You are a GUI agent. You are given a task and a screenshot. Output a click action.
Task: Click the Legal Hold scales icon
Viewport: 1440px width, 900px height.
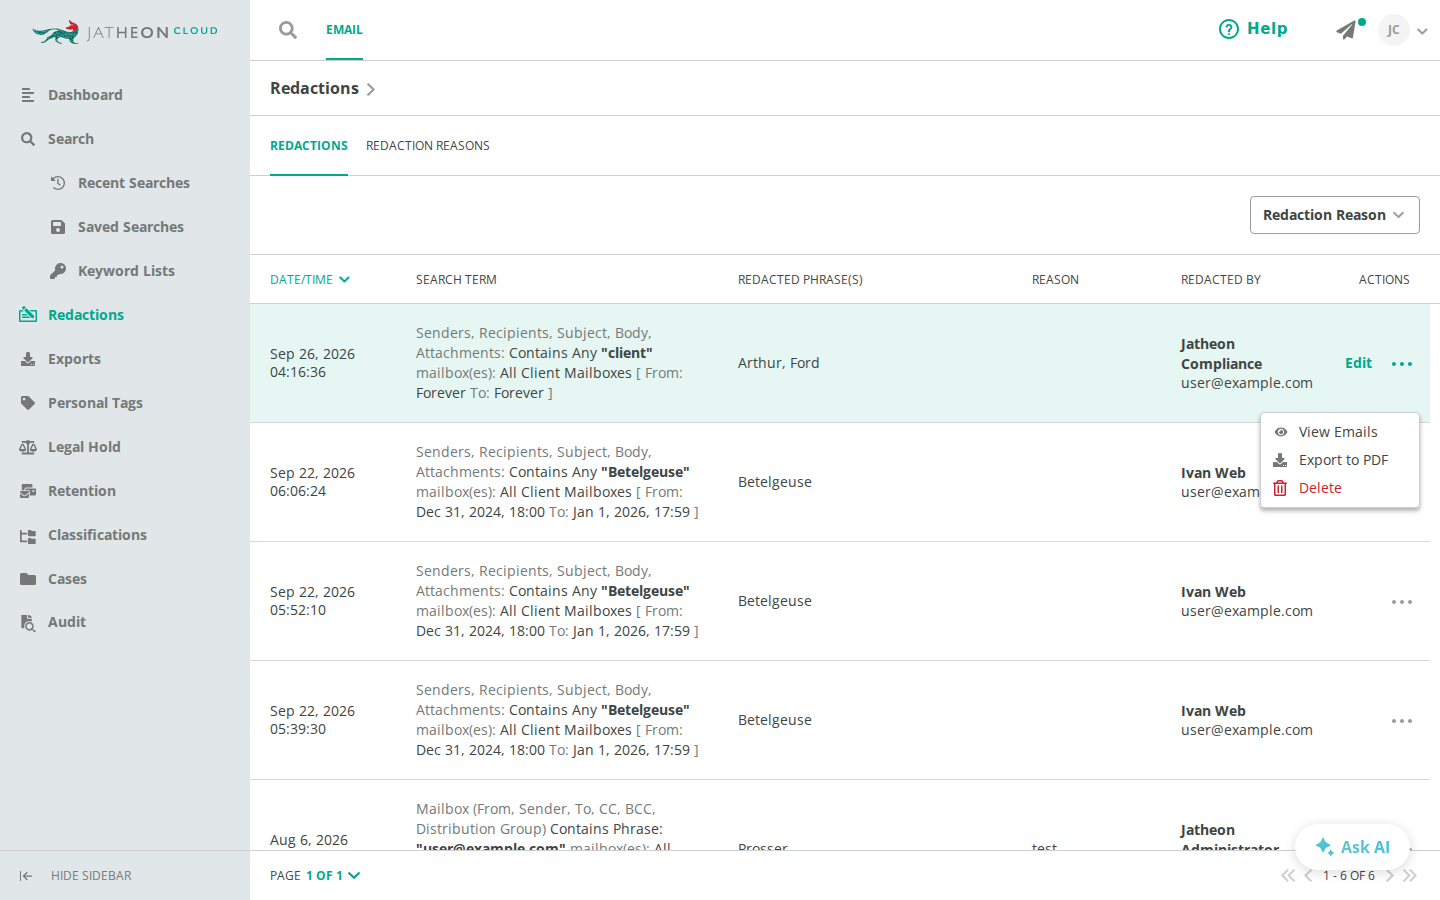[x=28, y=447]
